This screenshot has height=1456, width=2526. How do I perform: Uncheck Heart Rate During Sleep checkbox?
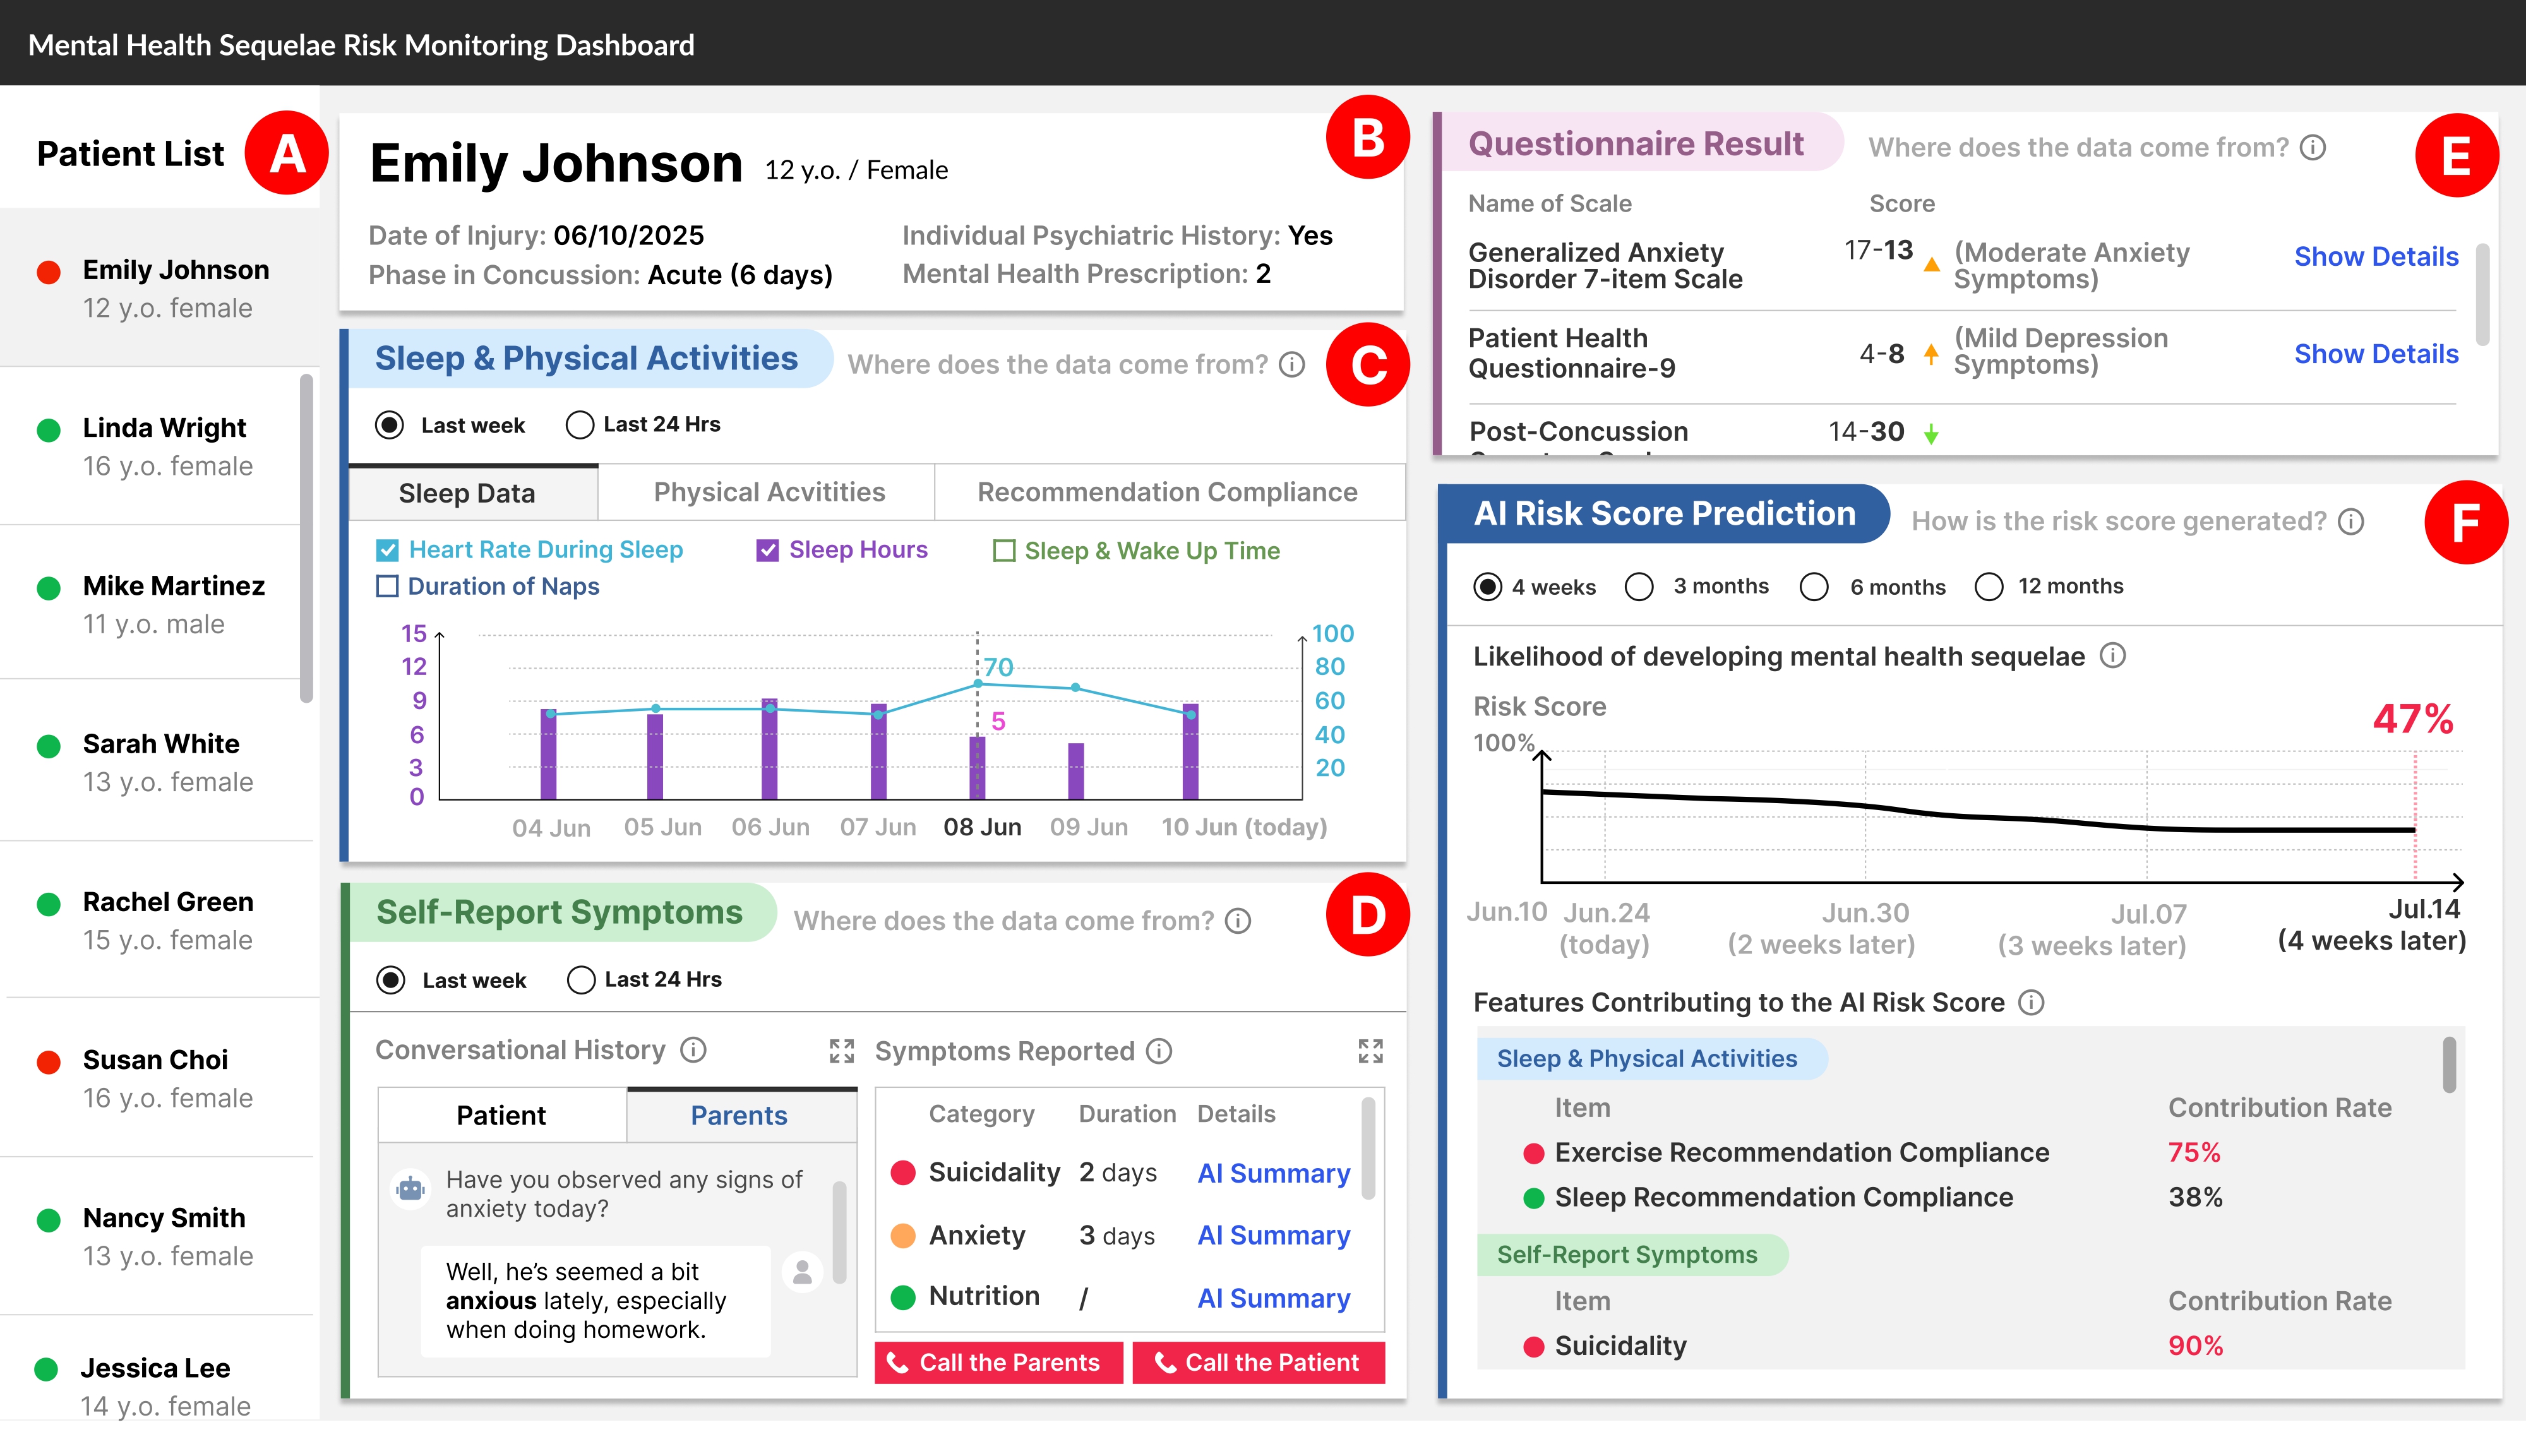(x=387, y=550)
